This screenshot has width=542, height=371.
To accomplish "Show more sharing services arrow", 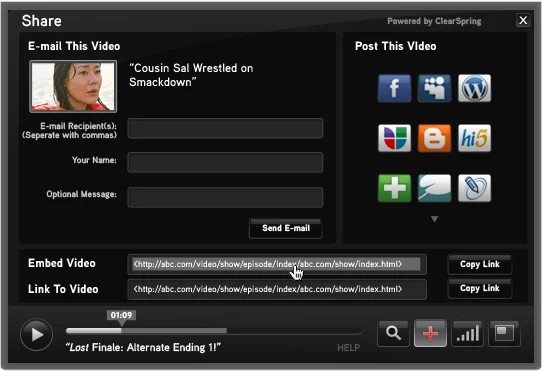I will [434, 219].
